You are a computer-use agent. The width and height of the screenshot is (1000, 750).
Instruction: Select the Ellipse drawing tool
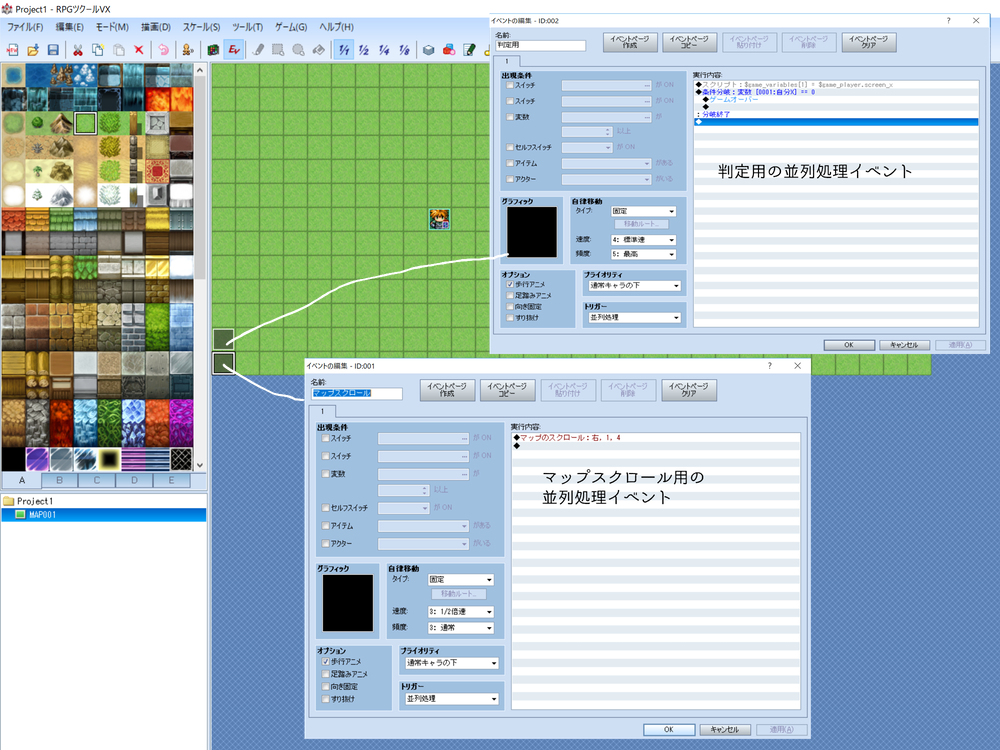point(298,50)
